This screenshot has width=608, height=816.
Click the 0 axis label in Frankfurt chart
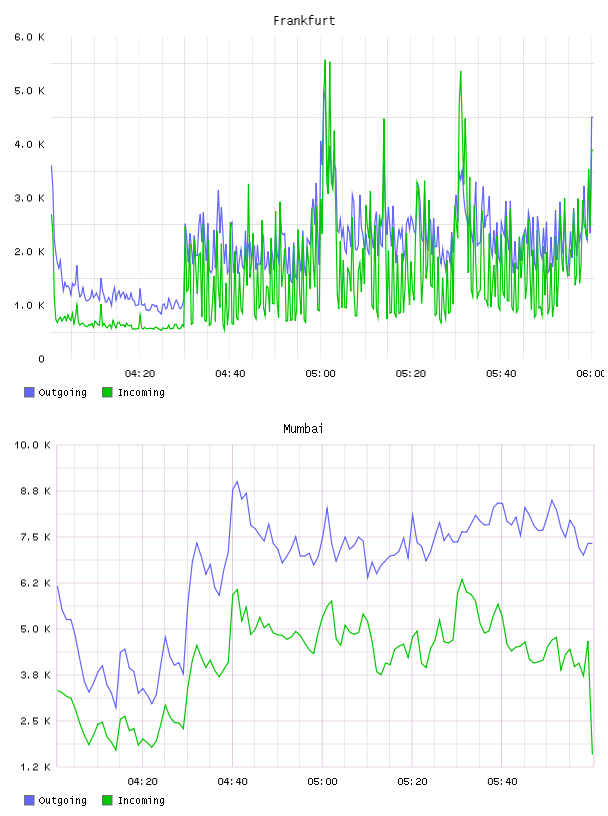click(x=42, y=359)
